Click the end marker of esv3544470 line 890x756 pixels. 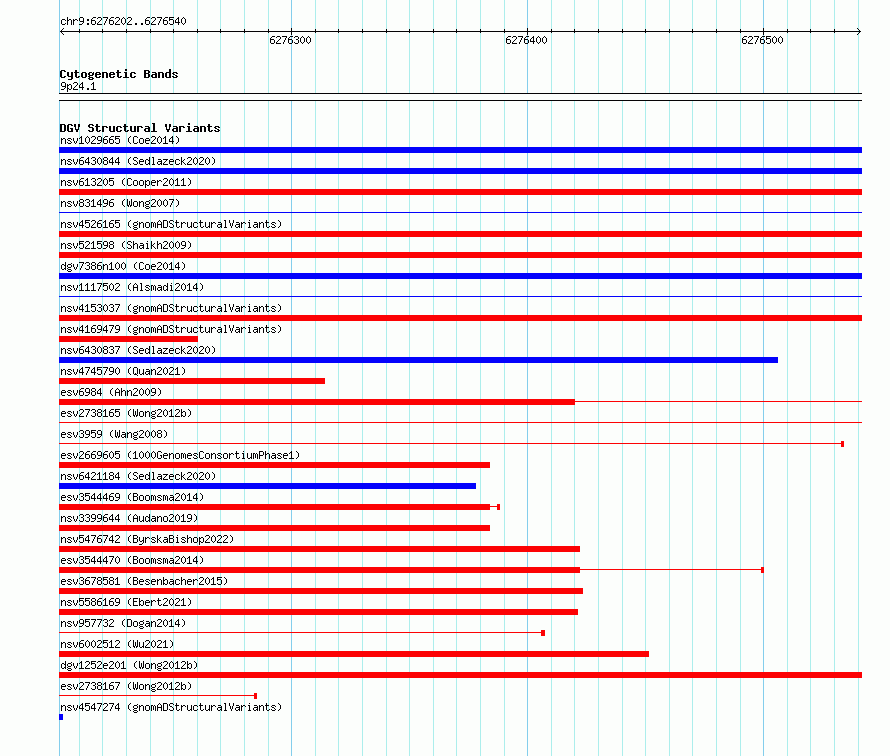click(762, 570)
